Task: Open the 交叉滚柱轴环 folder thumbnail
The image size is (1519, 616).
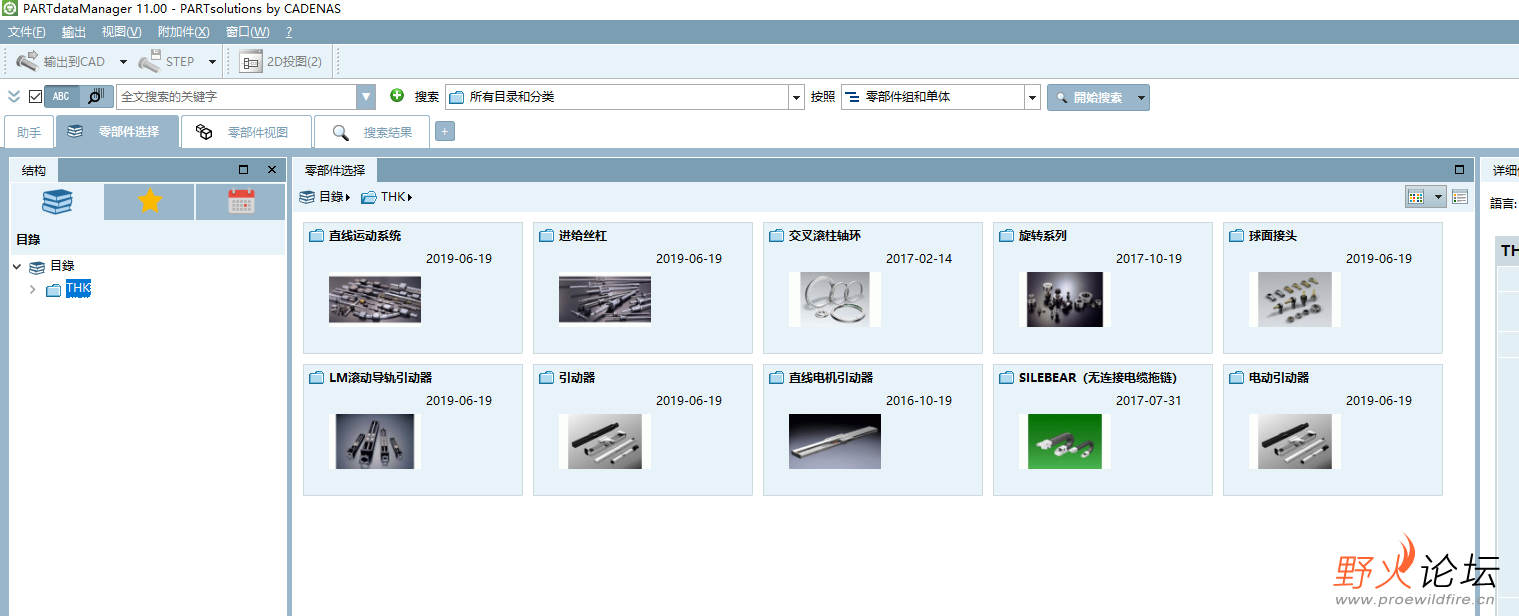Action: pos(835,299)
